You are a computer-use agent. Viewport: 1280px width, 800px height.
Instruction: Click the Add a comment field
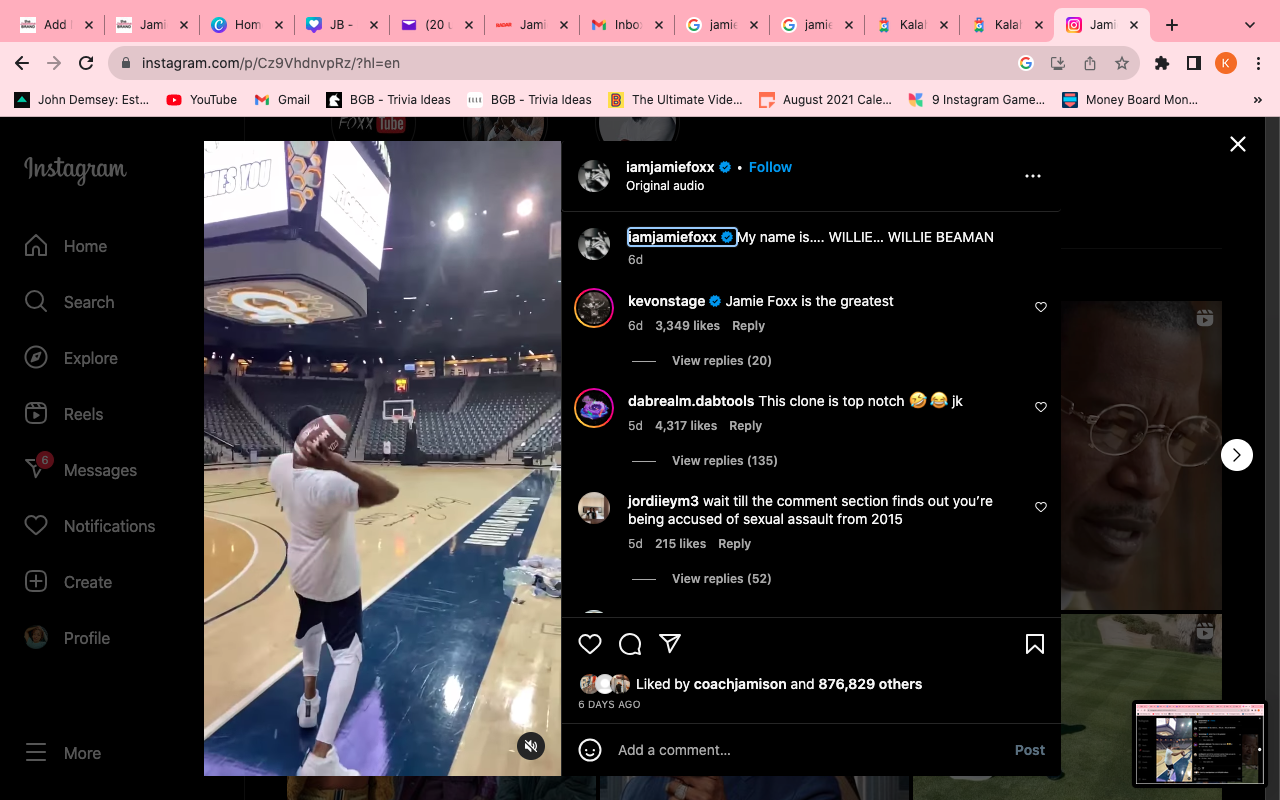[810, 750]
